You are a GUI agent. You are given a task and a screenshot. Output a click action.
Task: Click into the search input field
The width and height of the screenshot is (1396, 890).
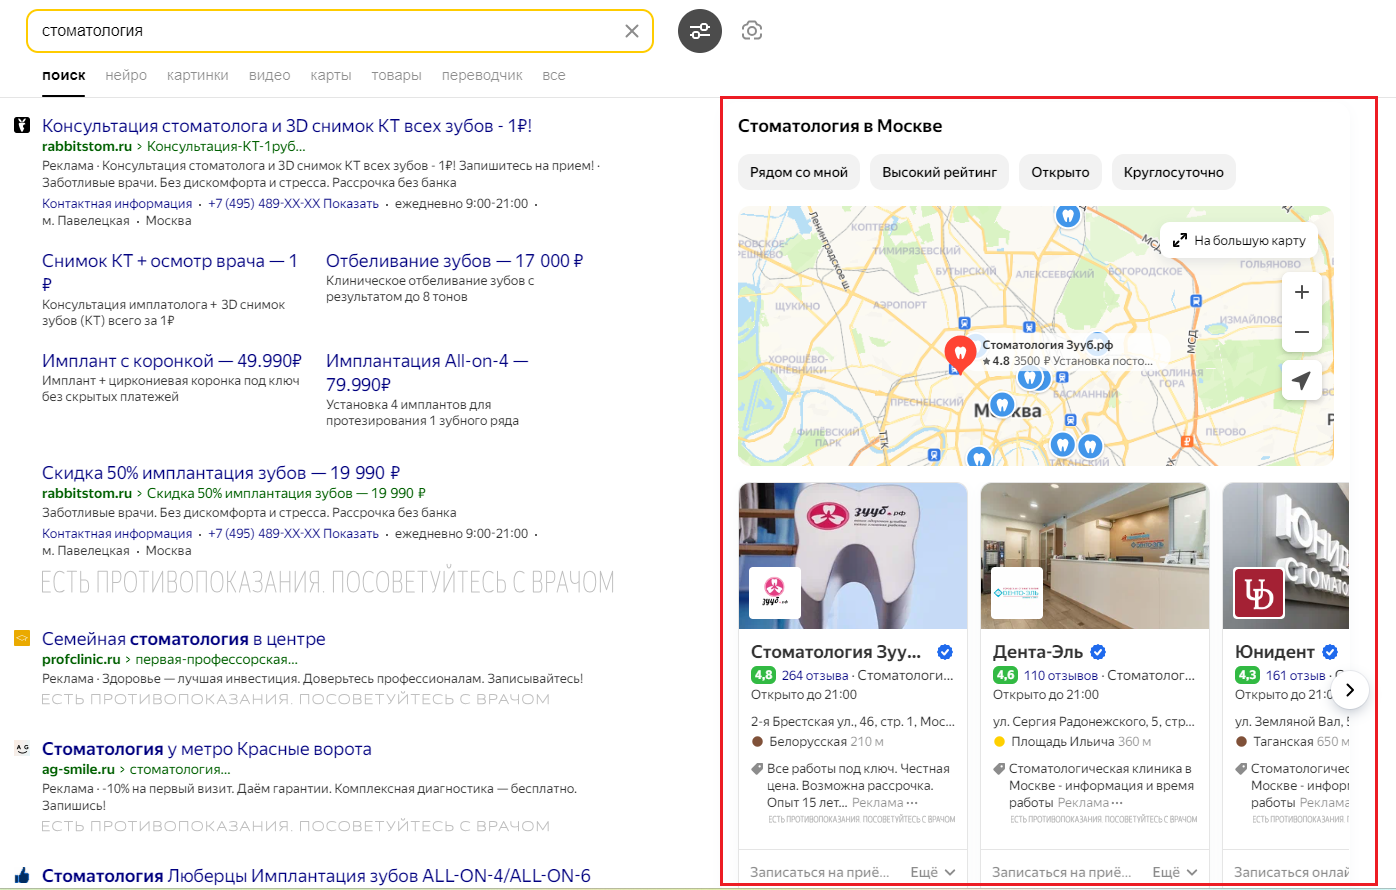pyautogui.click(x=320, y=31)
